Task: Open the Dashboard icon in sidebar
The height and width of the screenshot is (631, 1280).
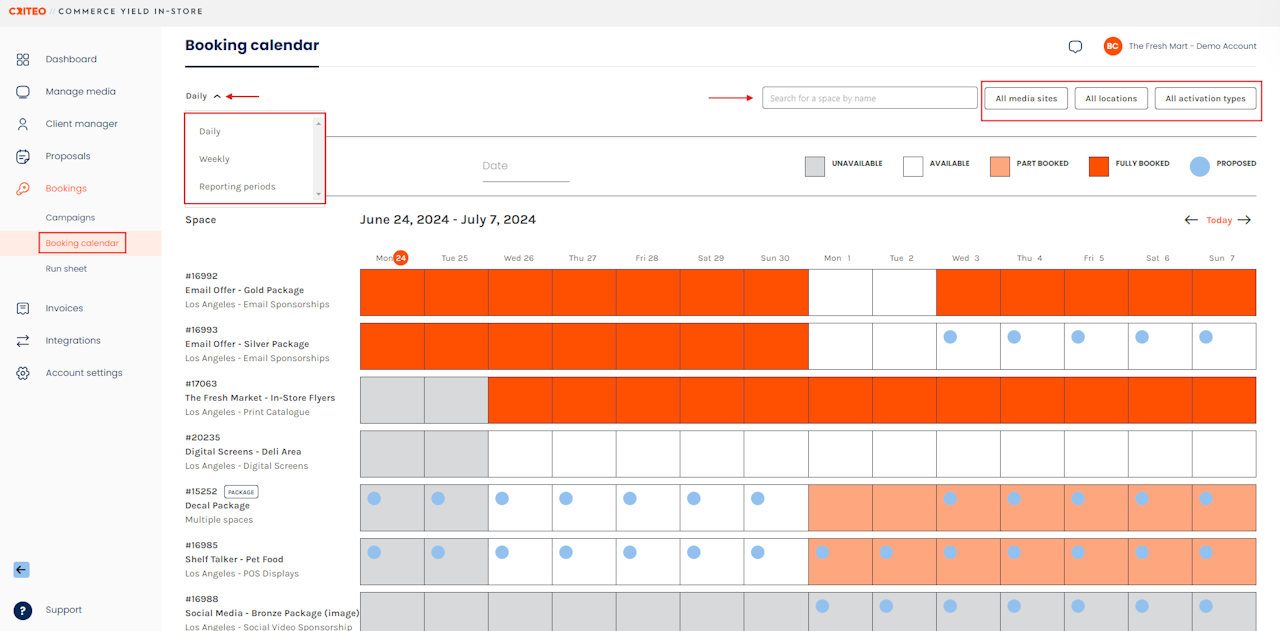Action: [x=23, y=60]
